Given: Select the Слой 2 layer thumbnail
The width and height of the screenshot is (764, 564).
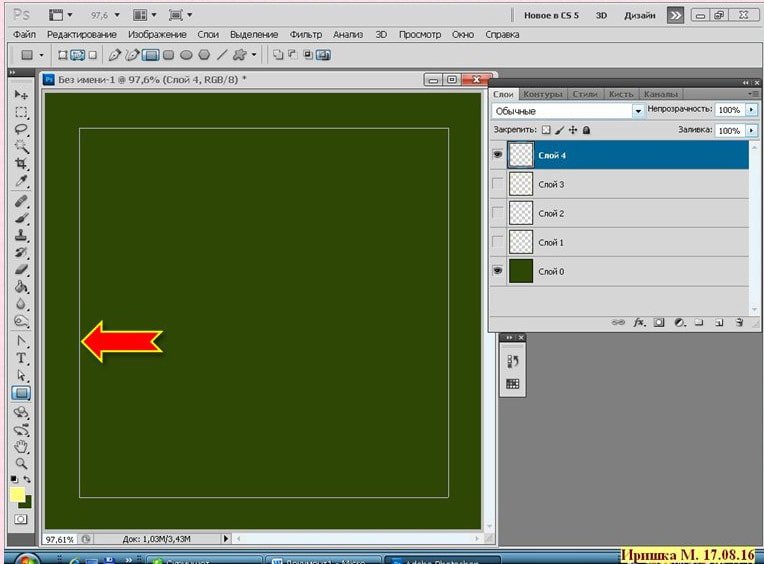Looking at the screenshot, I should coord(522,213).
